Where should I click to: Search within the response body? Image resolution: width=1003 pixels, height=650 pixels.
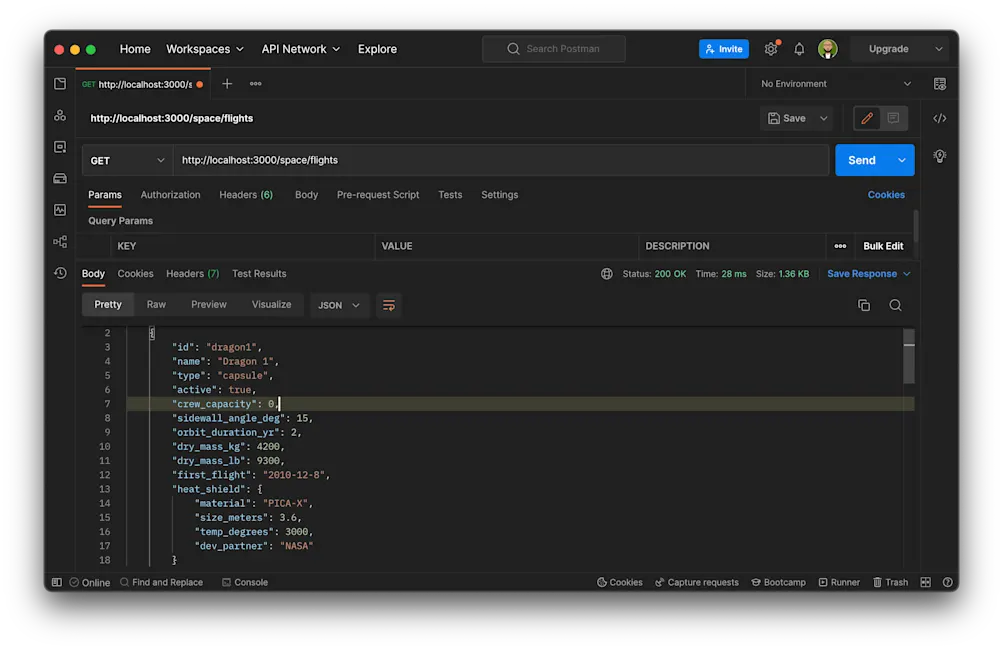tap(896, 304)
